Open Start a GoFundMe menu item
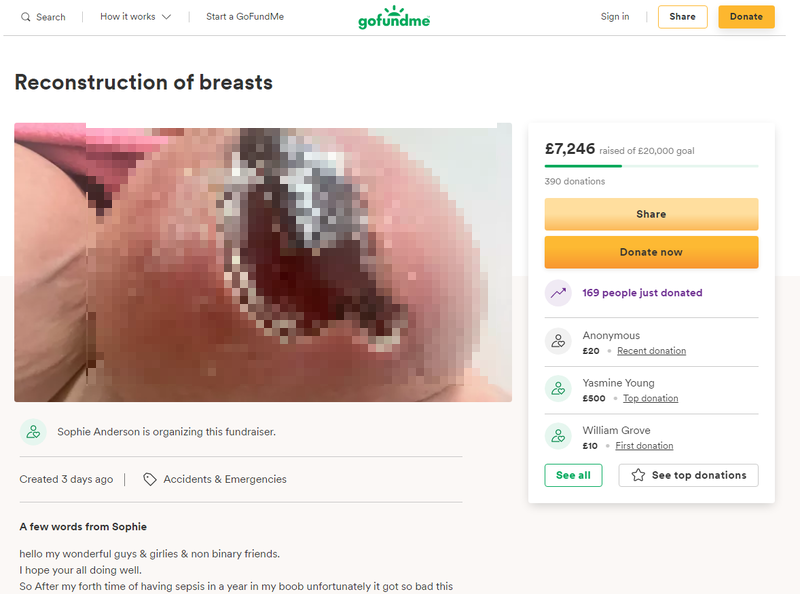The height and width of the screenshot is (594, 800). [244, 17]
